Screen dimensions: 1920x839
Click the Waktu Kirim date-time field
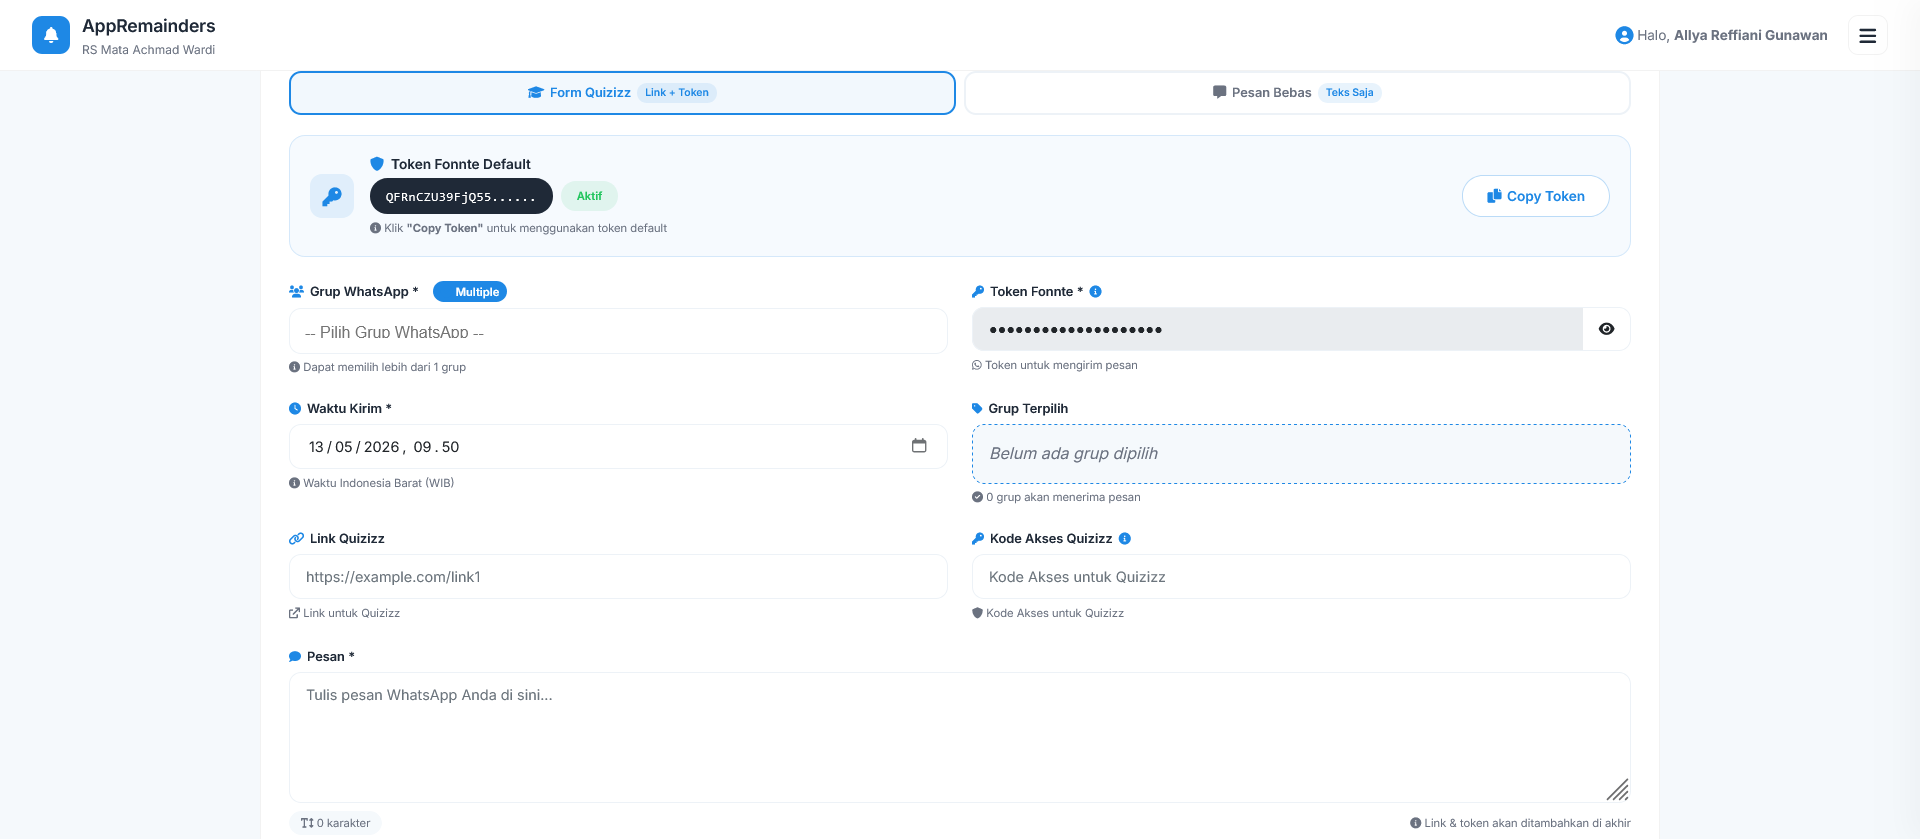[x=618, y=447]
